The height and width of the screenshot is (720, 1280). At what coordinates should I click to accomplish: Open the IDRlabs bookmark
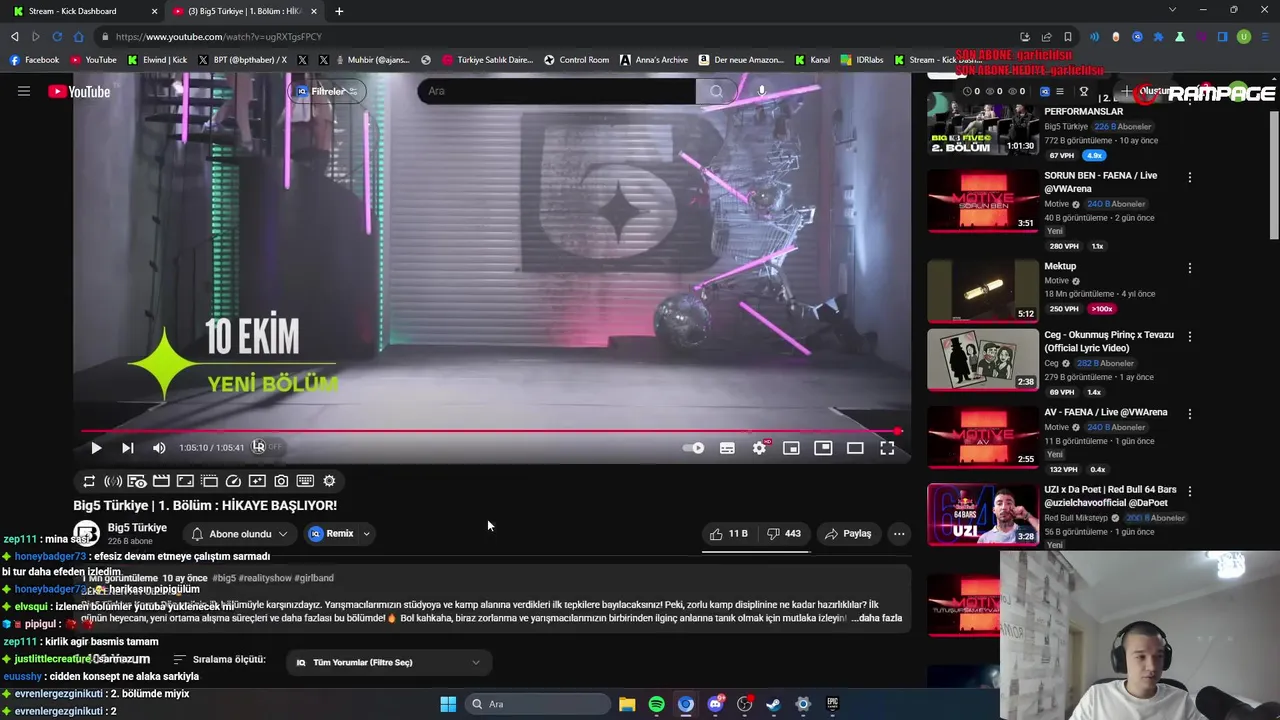point(862,60)
